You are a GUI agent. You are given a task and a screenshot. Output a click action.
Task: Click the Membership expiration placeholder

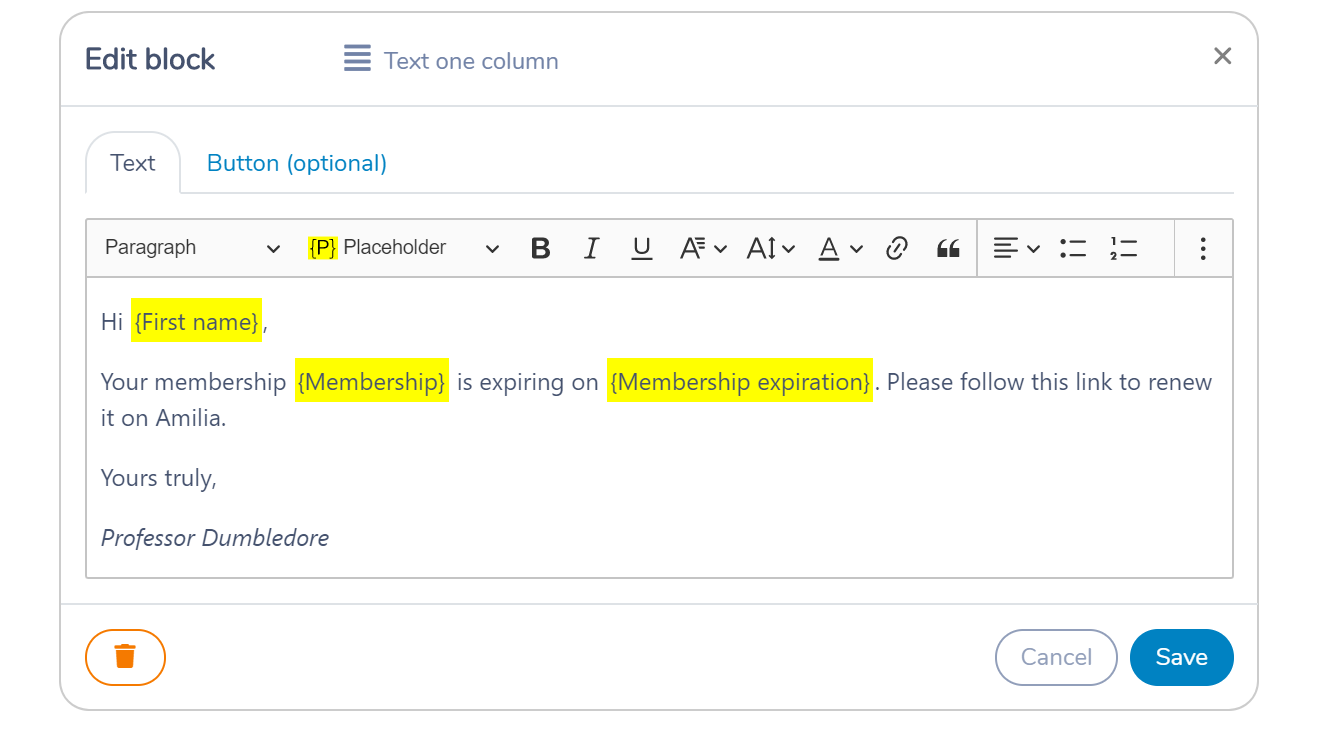(x=740, y=381)
